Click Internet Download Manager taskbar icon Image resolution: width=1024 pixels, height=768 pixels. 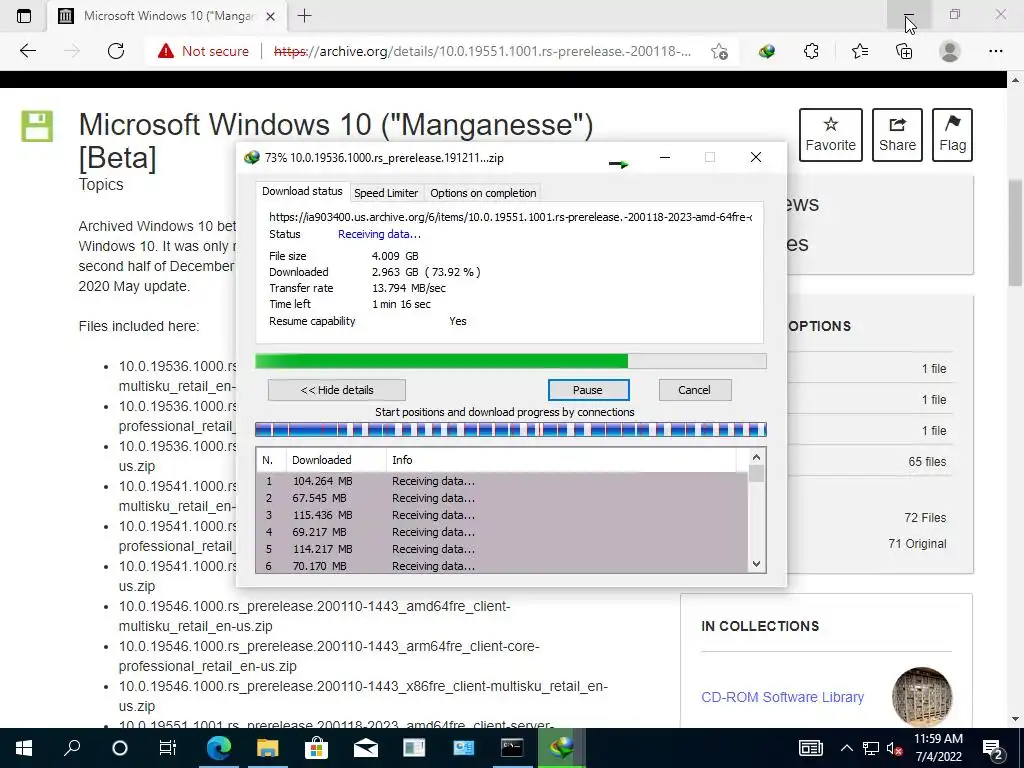pos(562,748)
